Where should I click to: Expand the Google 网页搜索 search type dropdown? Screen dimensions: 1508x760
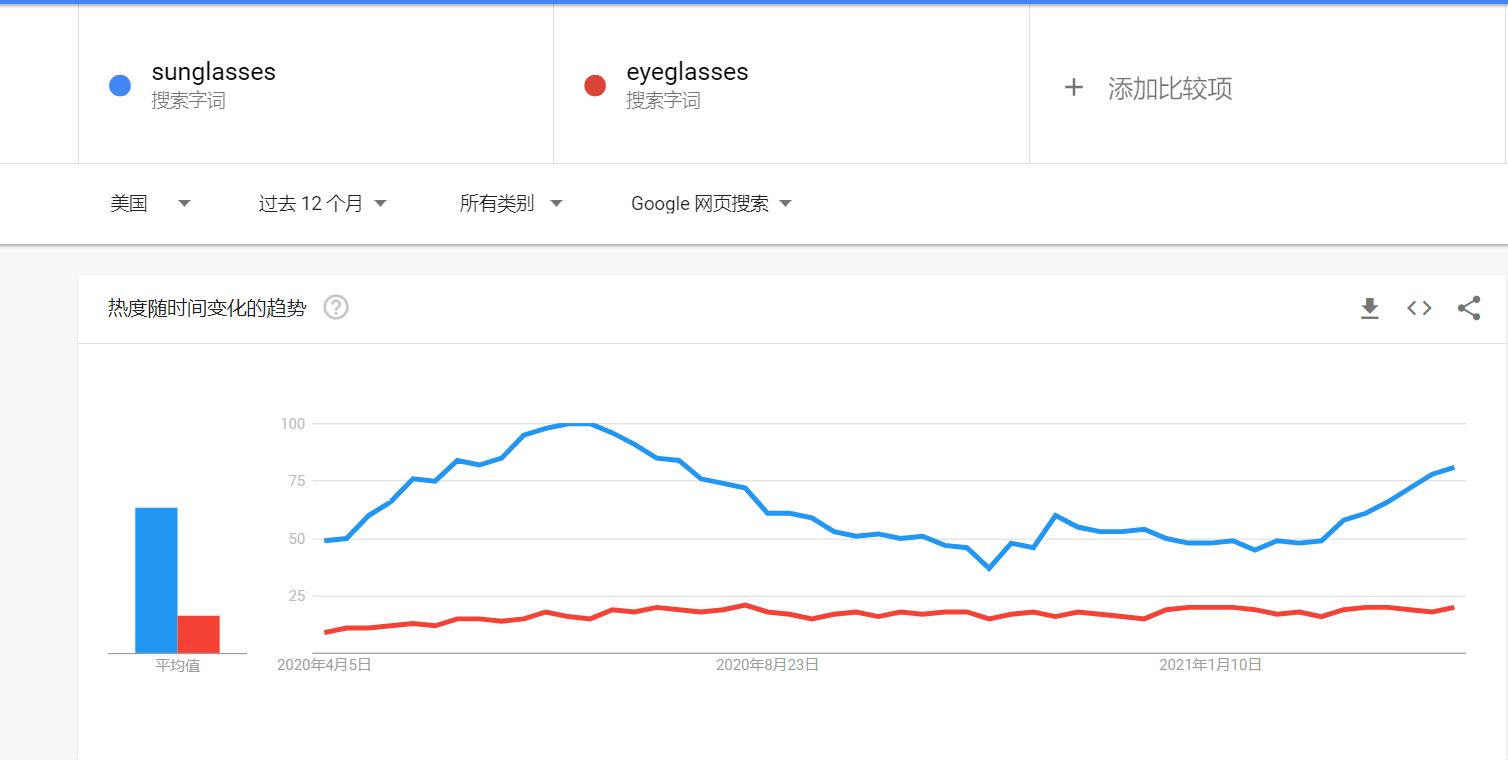point(710,204)
